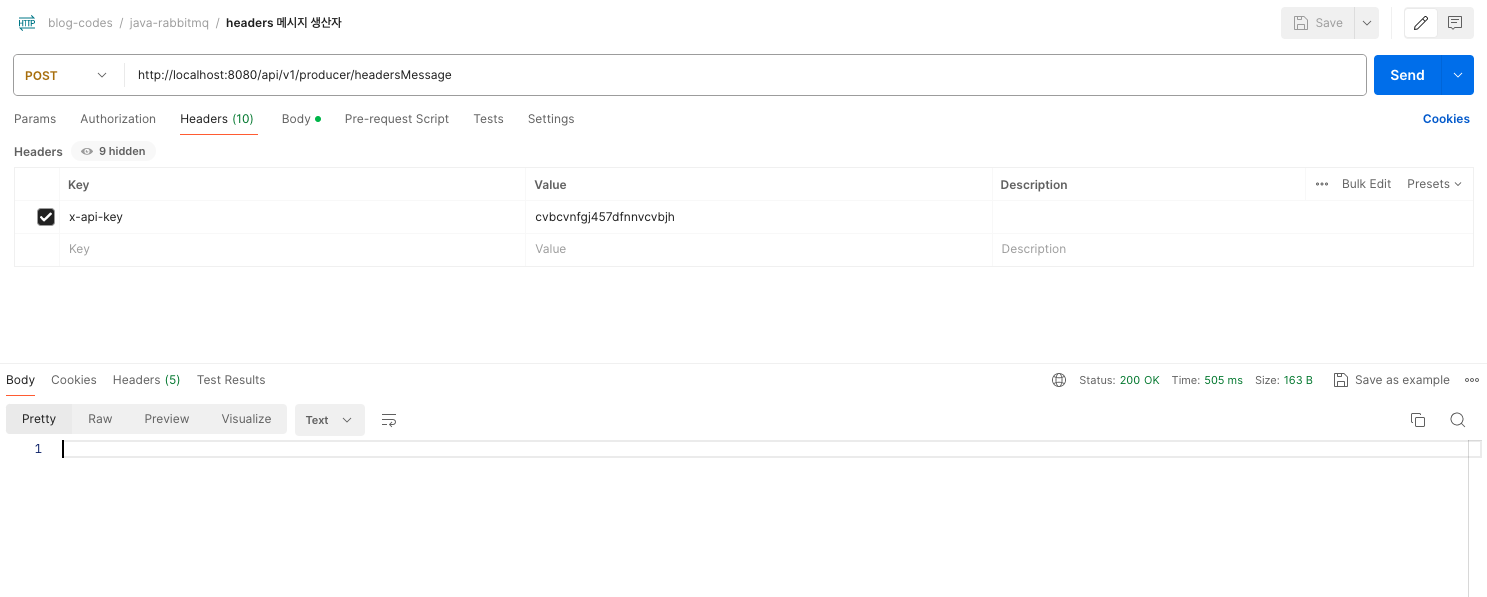
Task: Click the Send button
Action: click(1407, 75)
